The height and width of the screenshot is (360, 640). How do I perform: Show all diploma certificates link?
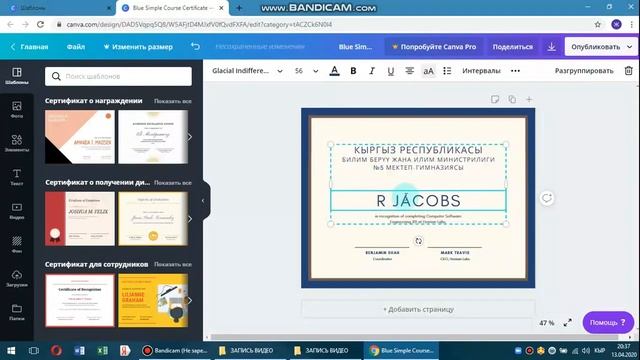(x=173, y=182)
